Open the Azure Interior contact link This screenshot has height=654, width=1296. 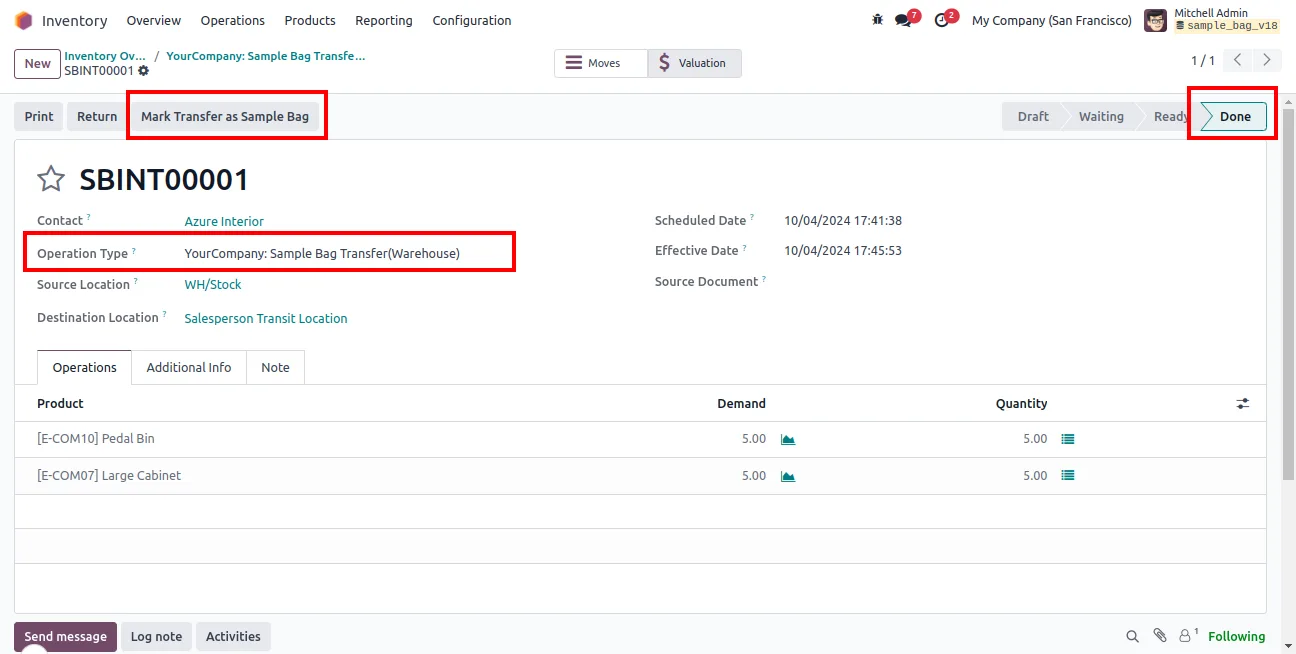(x=224, y=222)
